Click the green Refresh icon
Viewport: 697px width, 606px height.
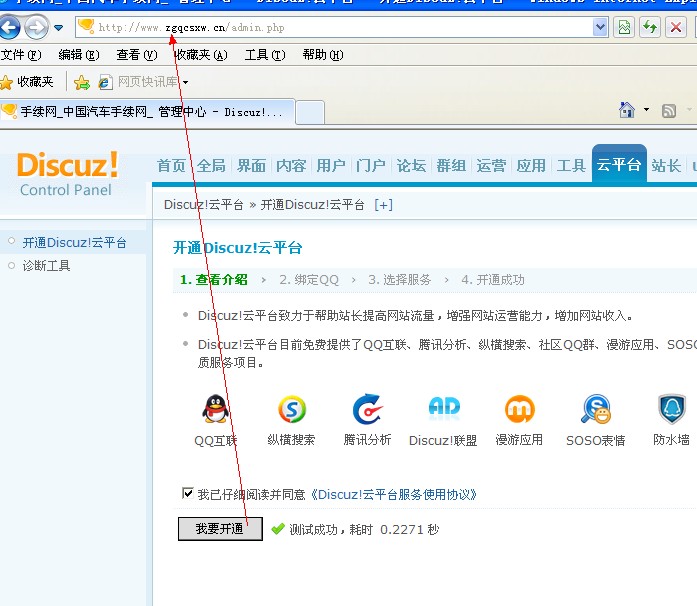coord(650,28)
